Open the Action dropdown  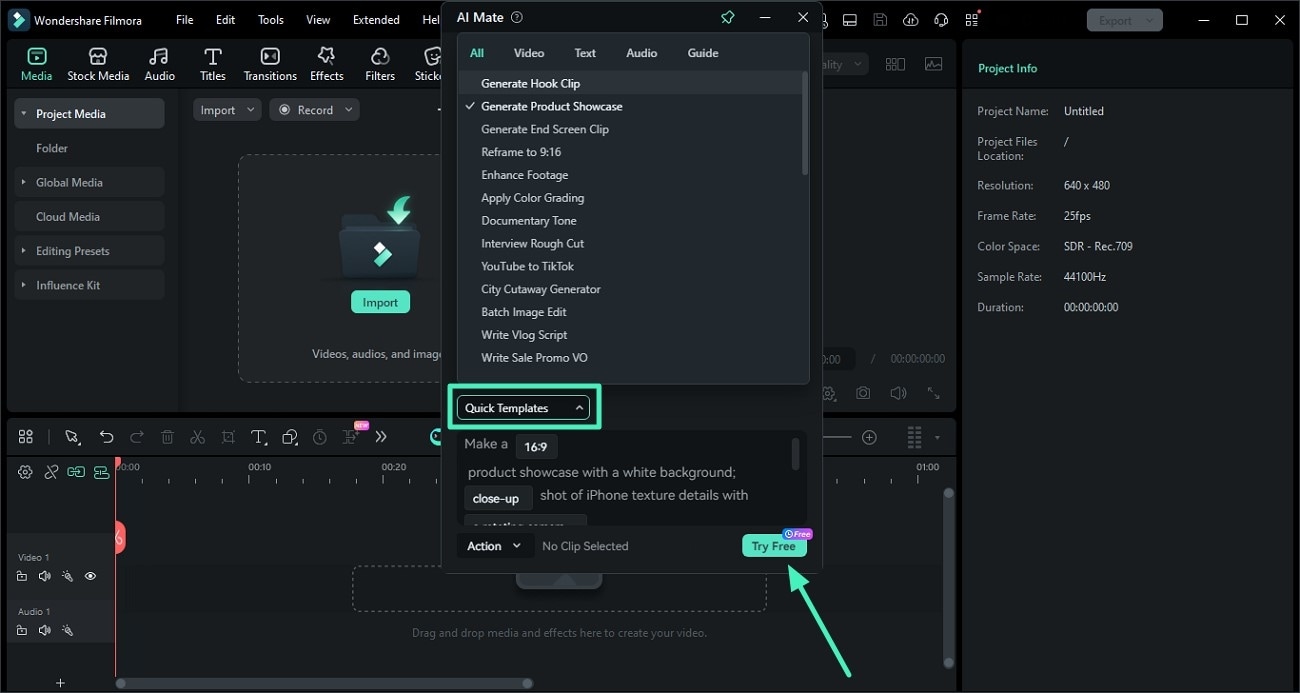(x=494, y=546)
